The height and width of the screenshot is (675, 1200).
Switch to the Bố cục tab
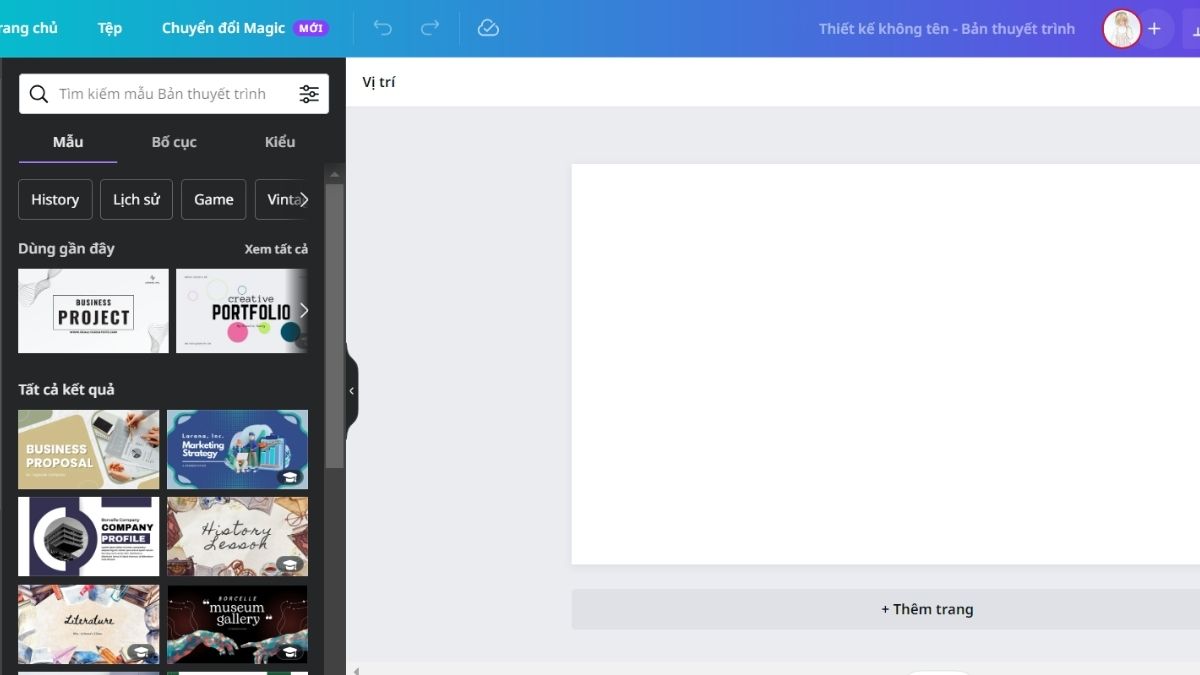click(x=174, y=142)
